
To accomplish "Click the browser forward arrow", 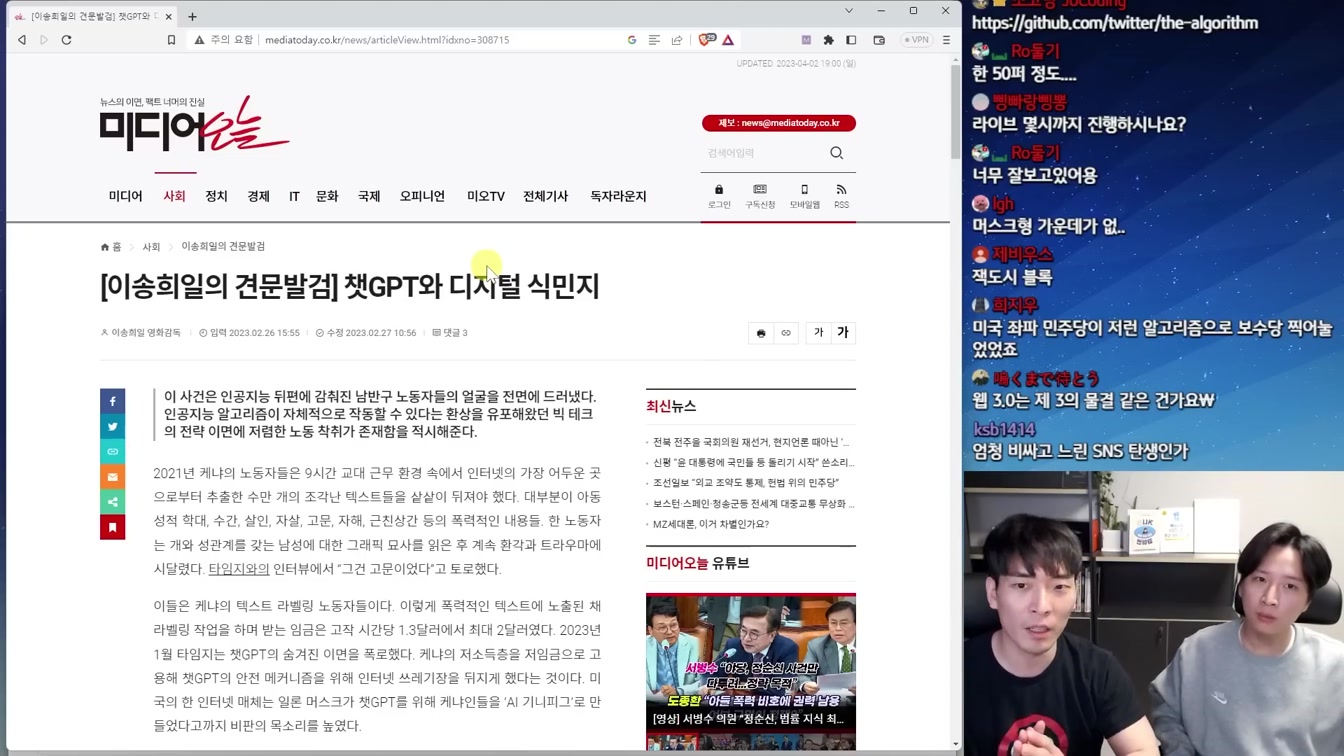I will pos(44,40).
